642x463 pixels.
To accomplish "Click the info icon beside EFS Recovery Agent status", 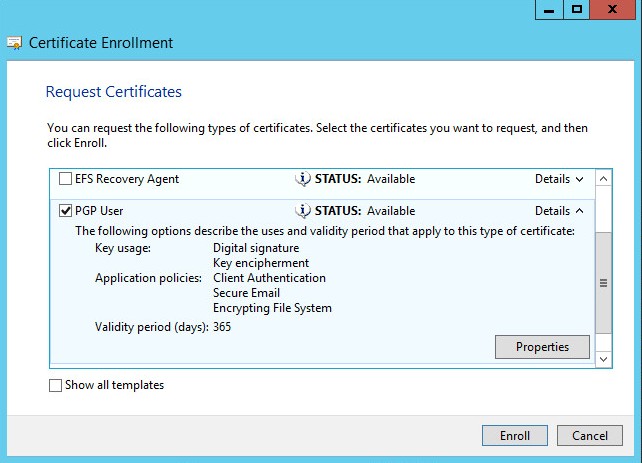I will 303,179.
